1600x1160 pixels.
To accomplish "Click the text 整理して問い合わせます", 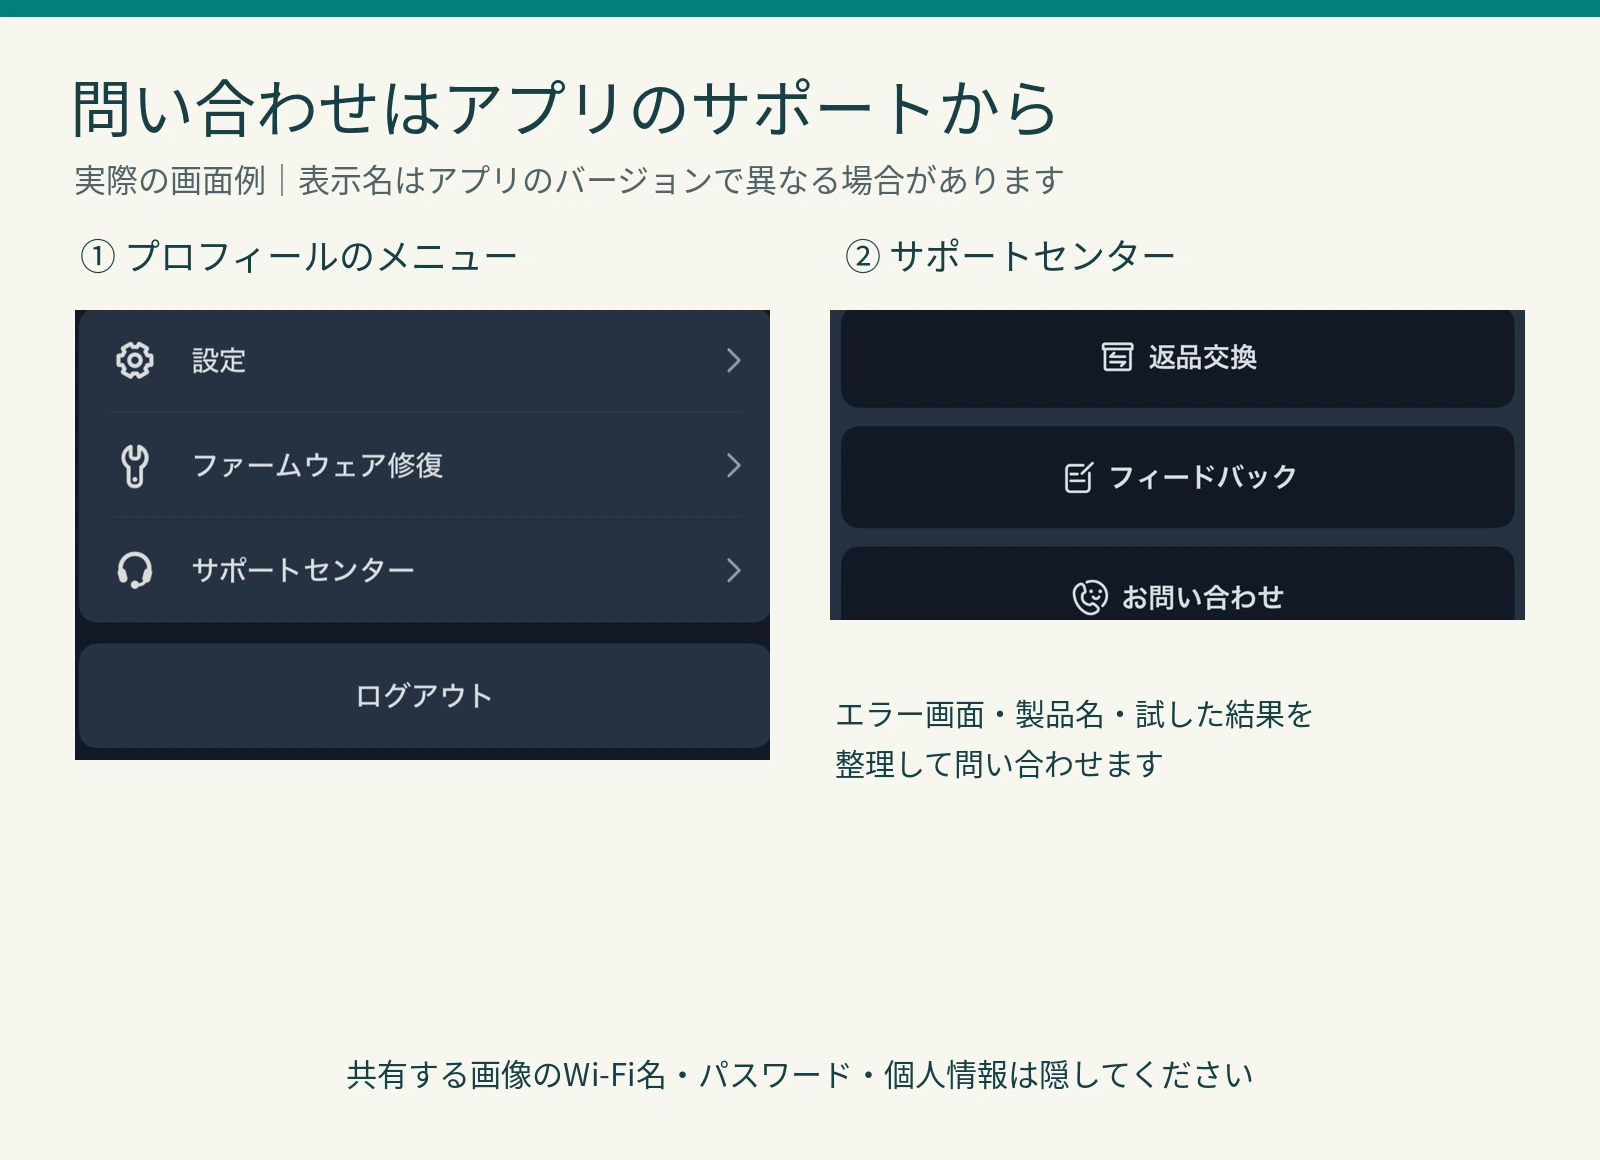I will [x=999, y=765].
